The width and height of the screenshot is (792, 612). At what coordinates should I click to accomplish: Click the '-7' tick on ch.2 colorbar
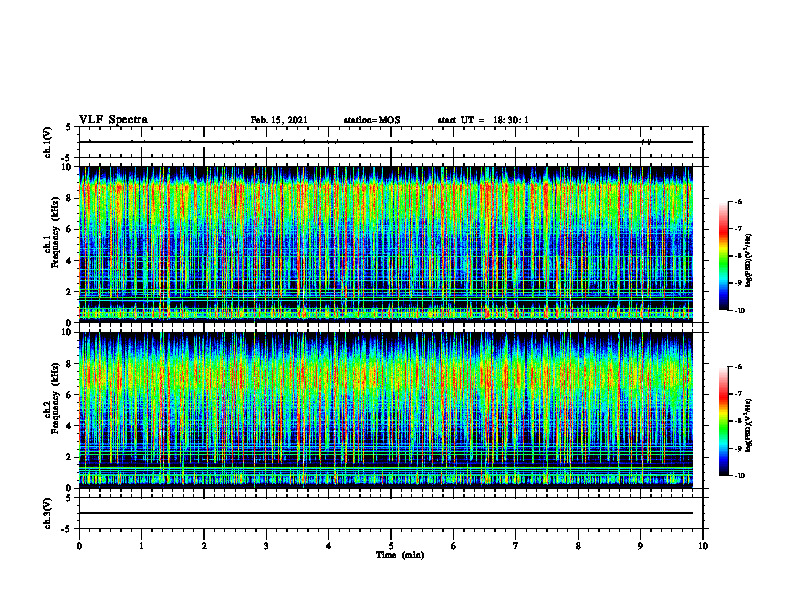(x=738, y=394)
